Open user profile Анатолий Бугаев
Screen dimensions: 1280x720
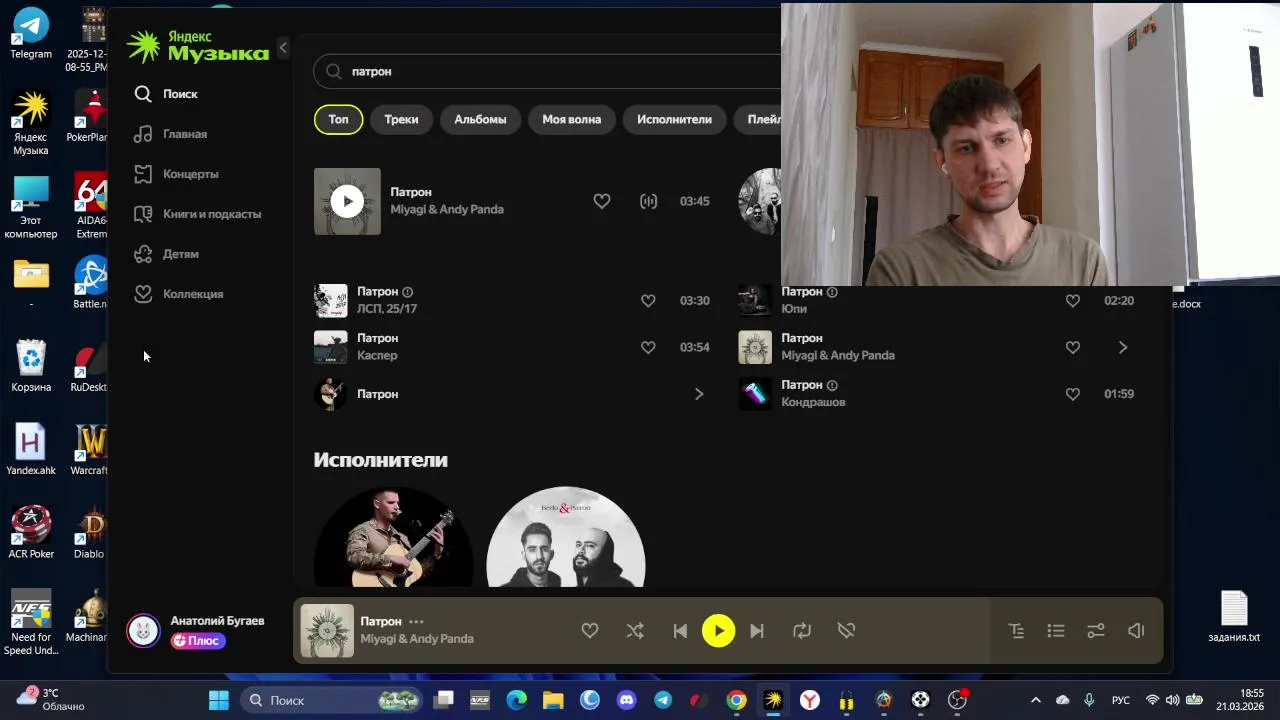217,621
